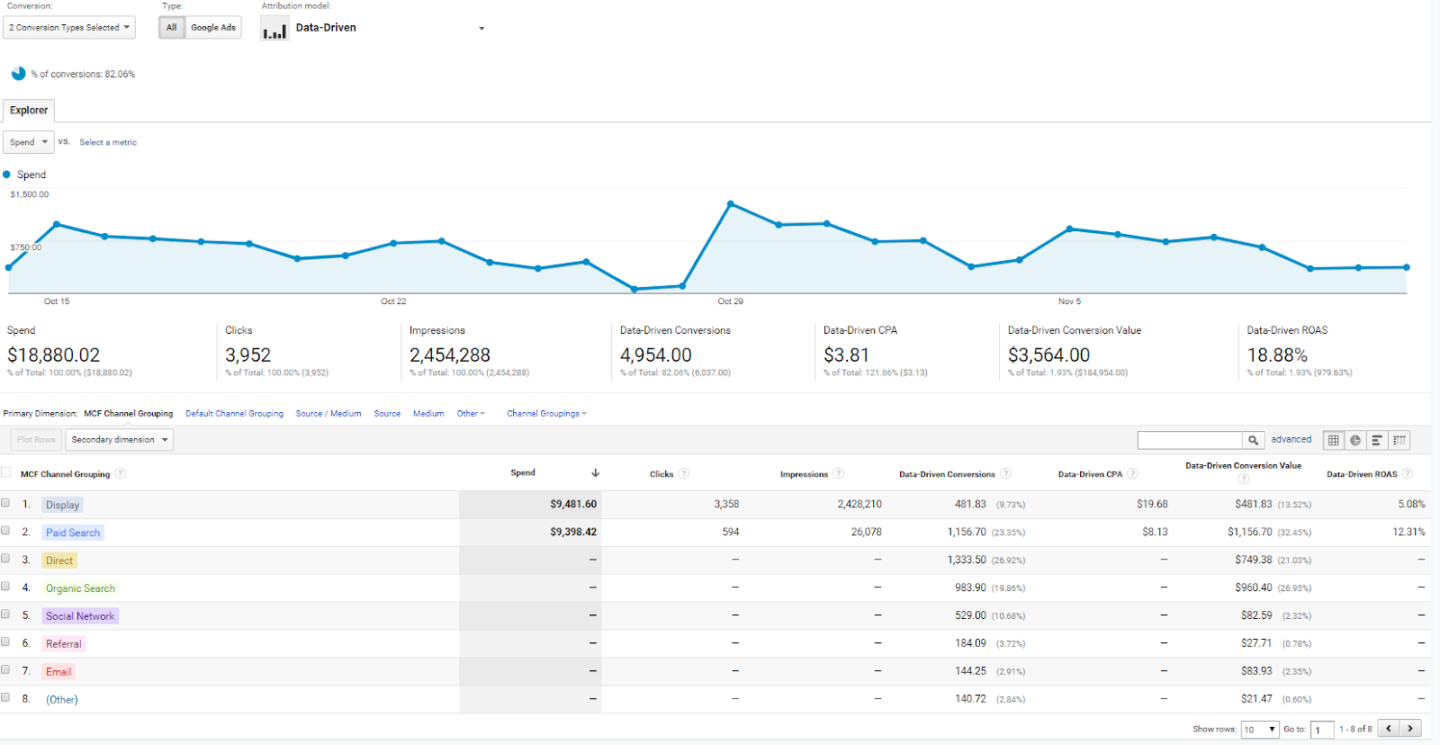Viewport: 1440px width, 745px height.
Task: Click the Data-Driven Conversions column help icon
Action: (x=1007, y=473)
